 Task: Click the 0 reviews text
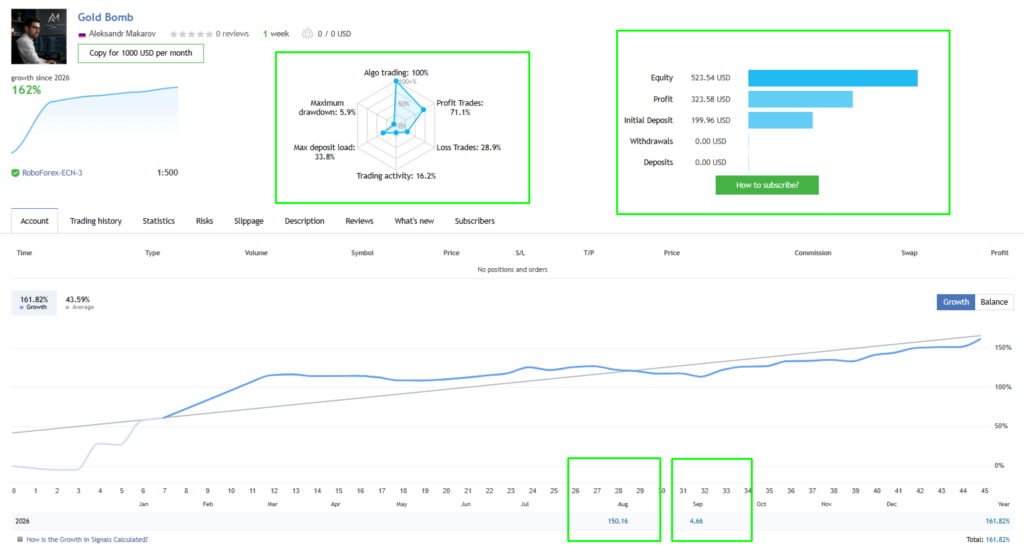pyautogui.click(x=232, y=34)
